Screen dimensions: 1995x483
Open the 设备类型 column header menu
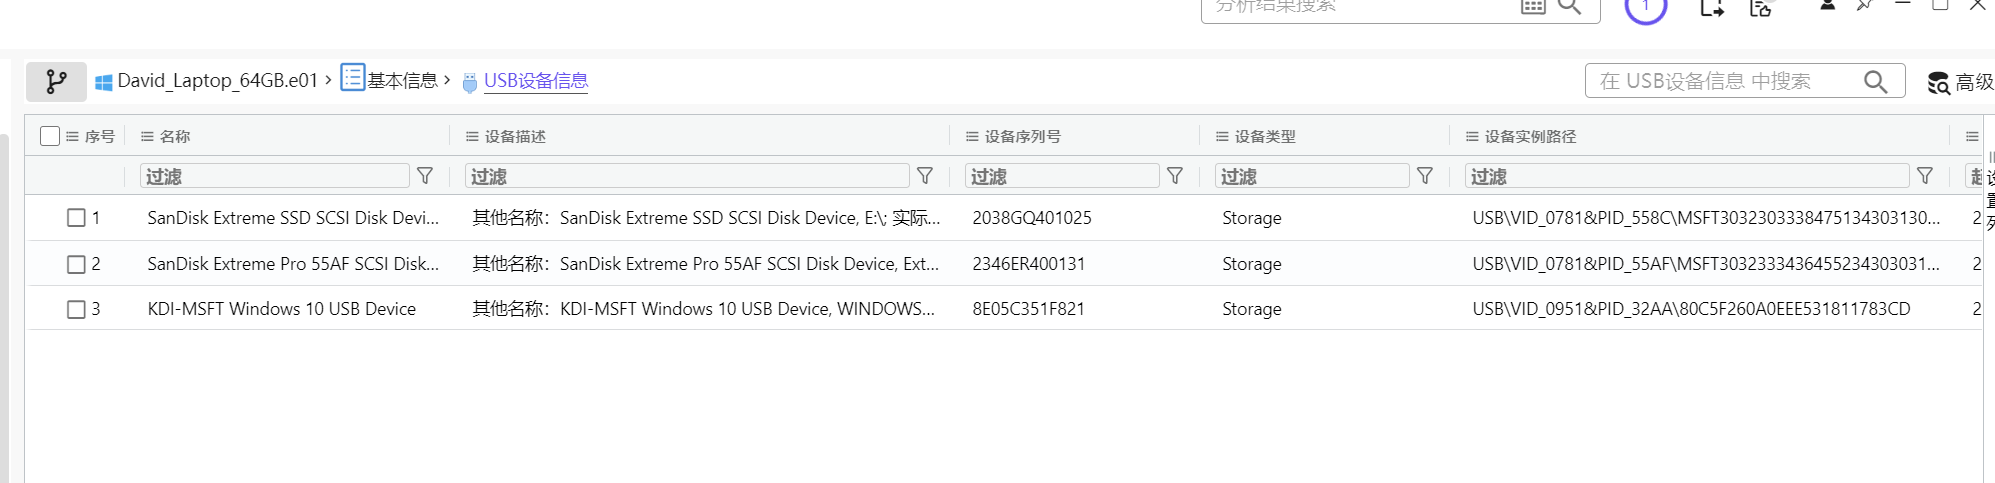click(x=1222, y=137)
